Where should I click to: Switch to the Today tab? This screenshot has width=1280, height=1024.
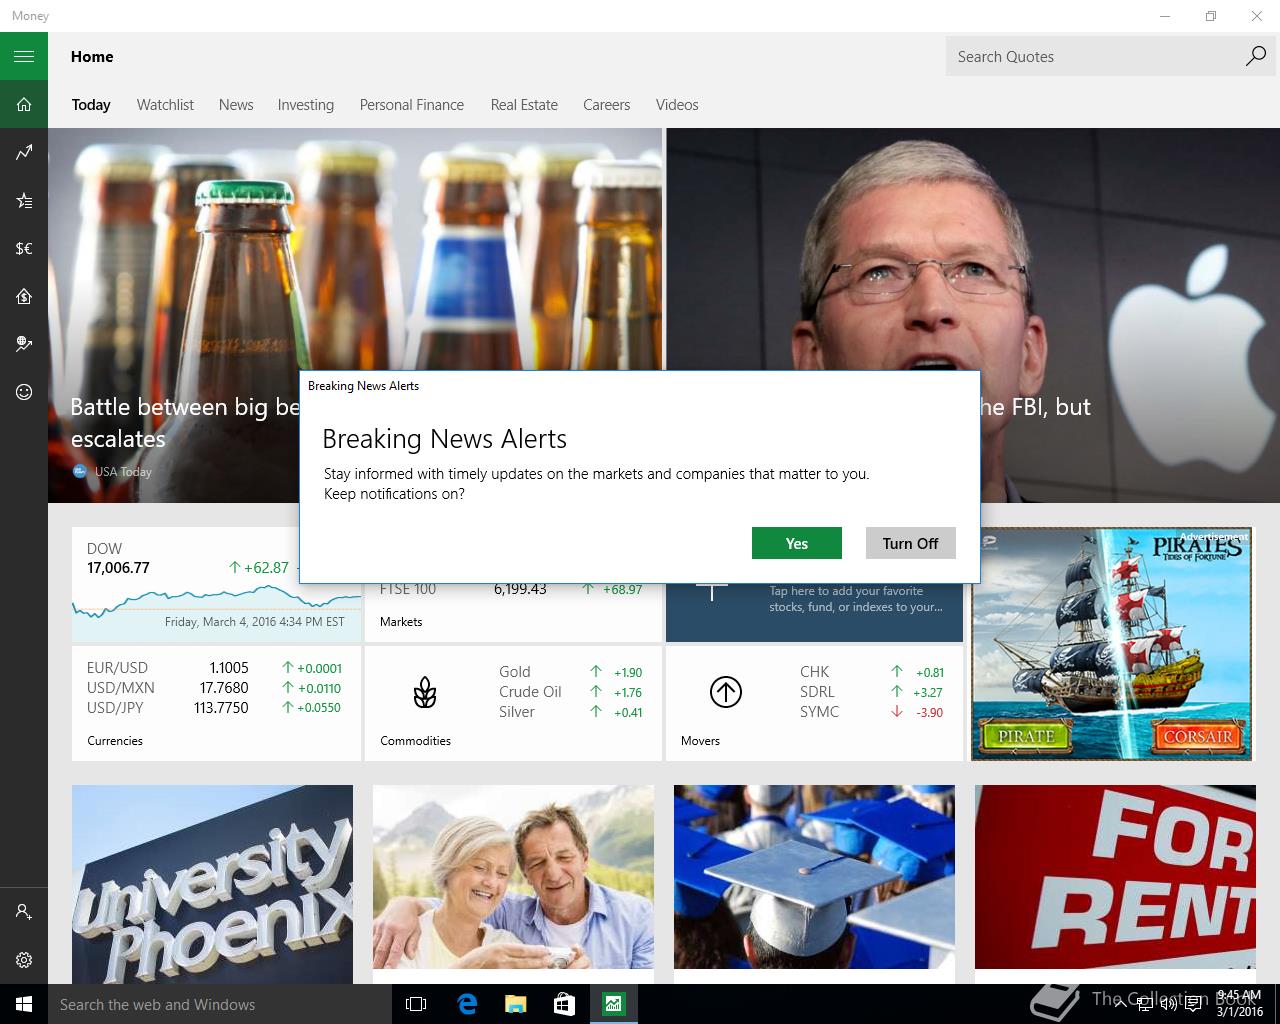(91, 105)
